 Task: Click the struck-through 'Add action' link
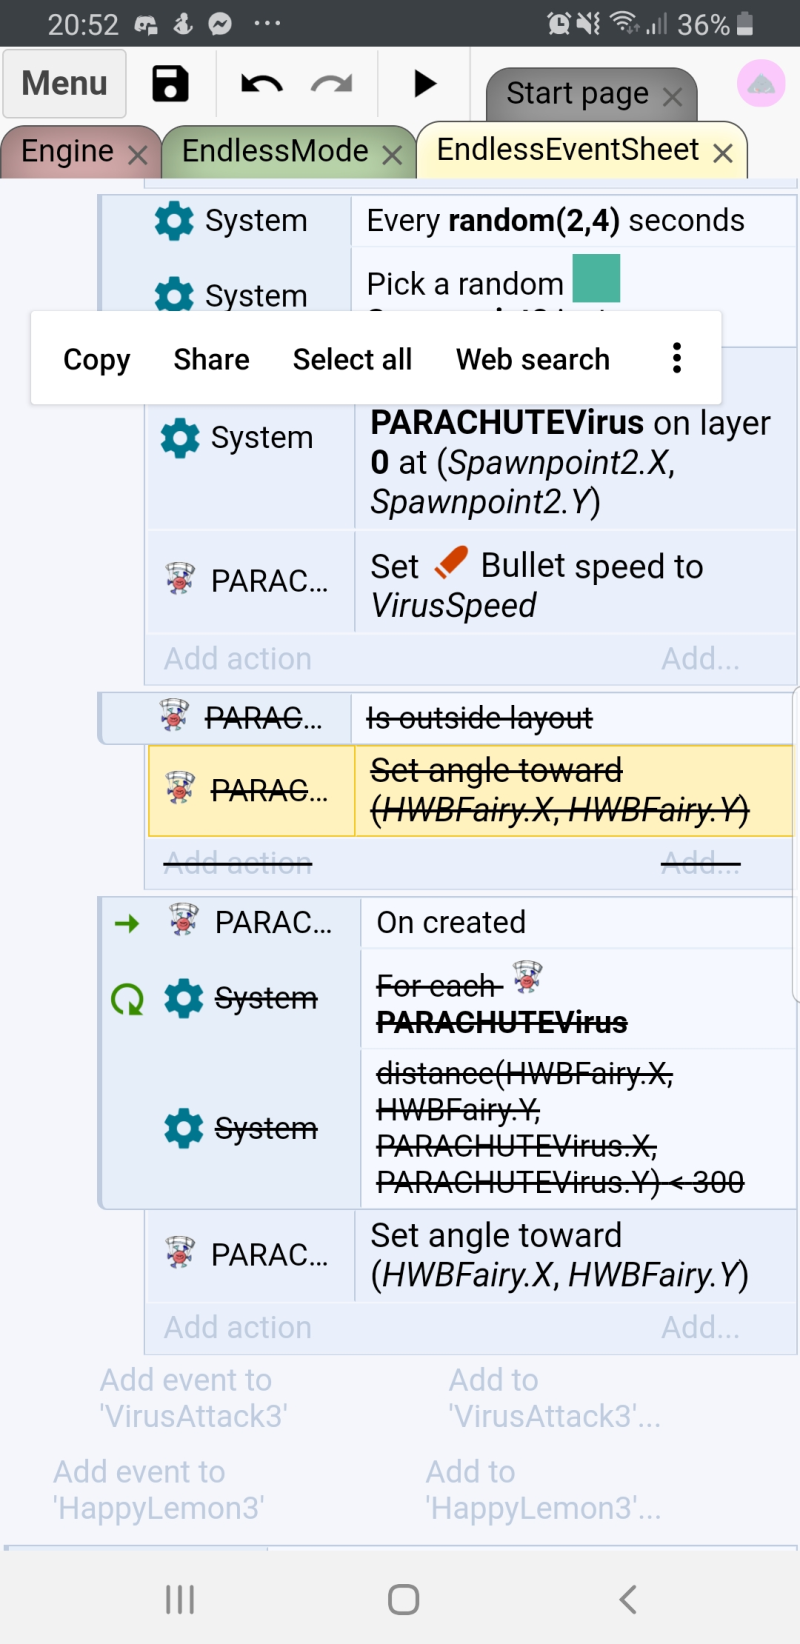(x=238, y=863)
